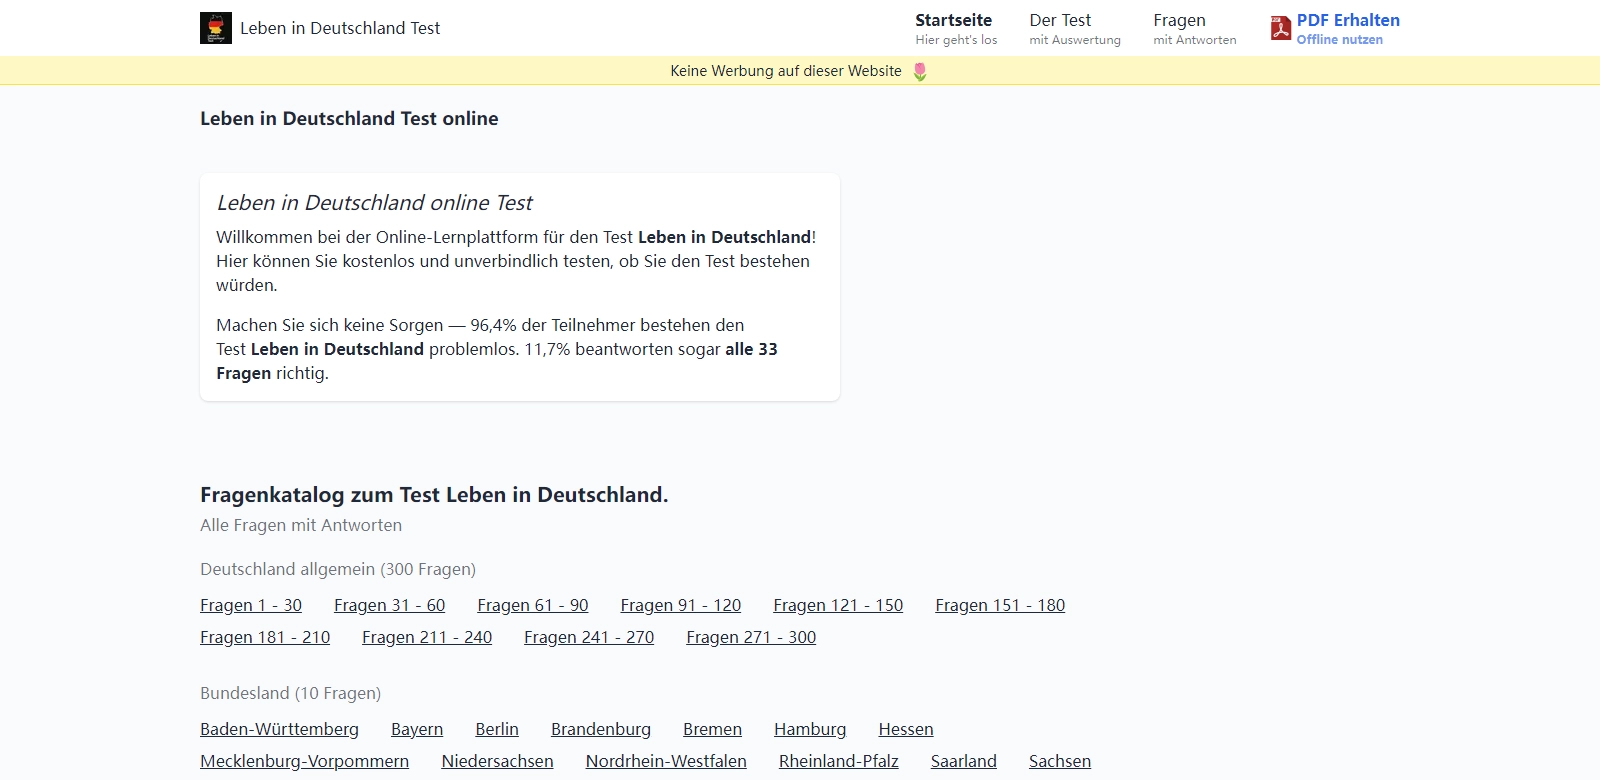Open Fragen 271 - 300
Image resolution: width=1600 pixels, height=780 pixels.
click(x=751, y=637)
